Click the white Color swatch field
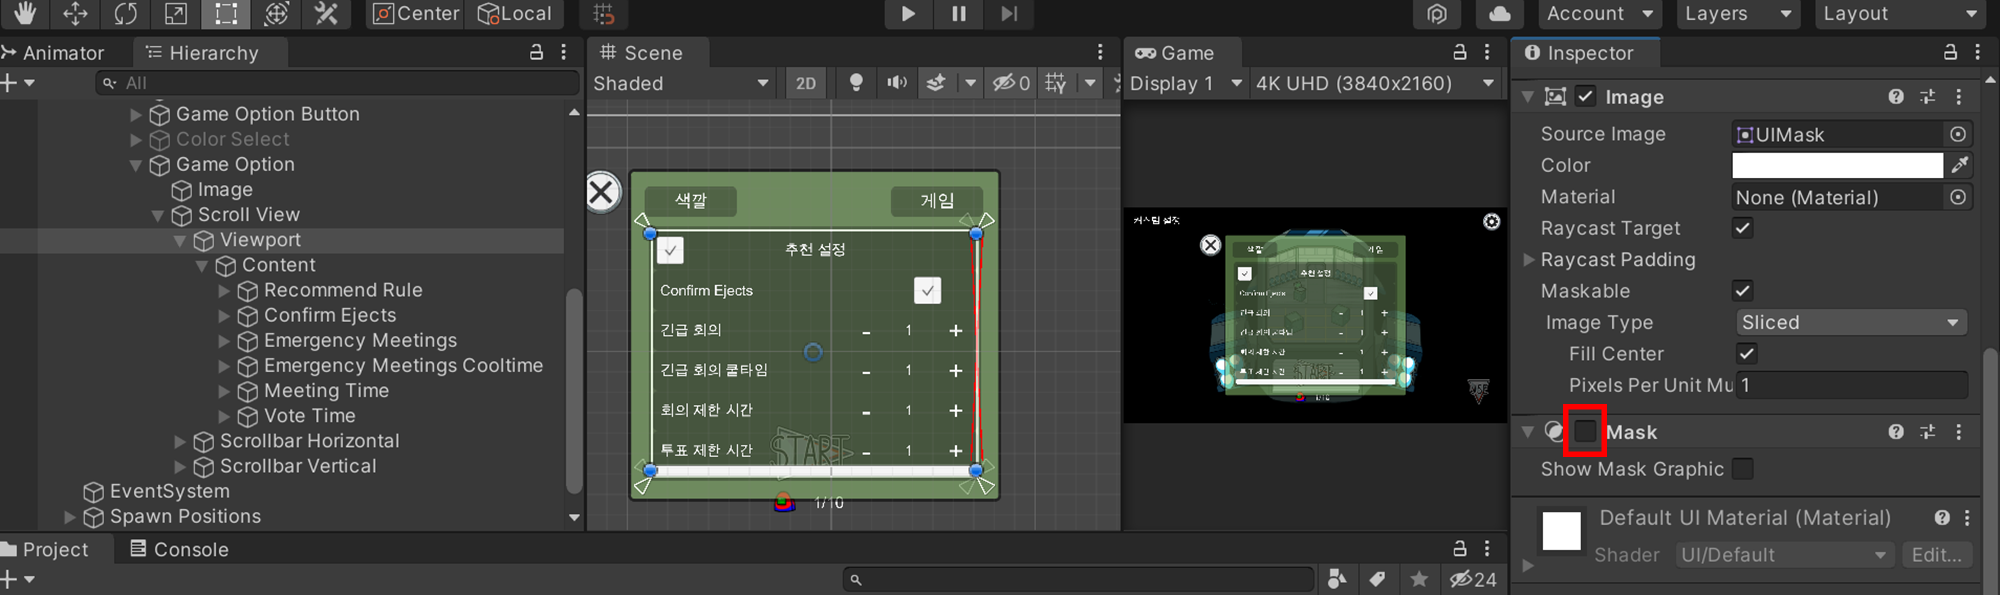 coord(1837,165)
